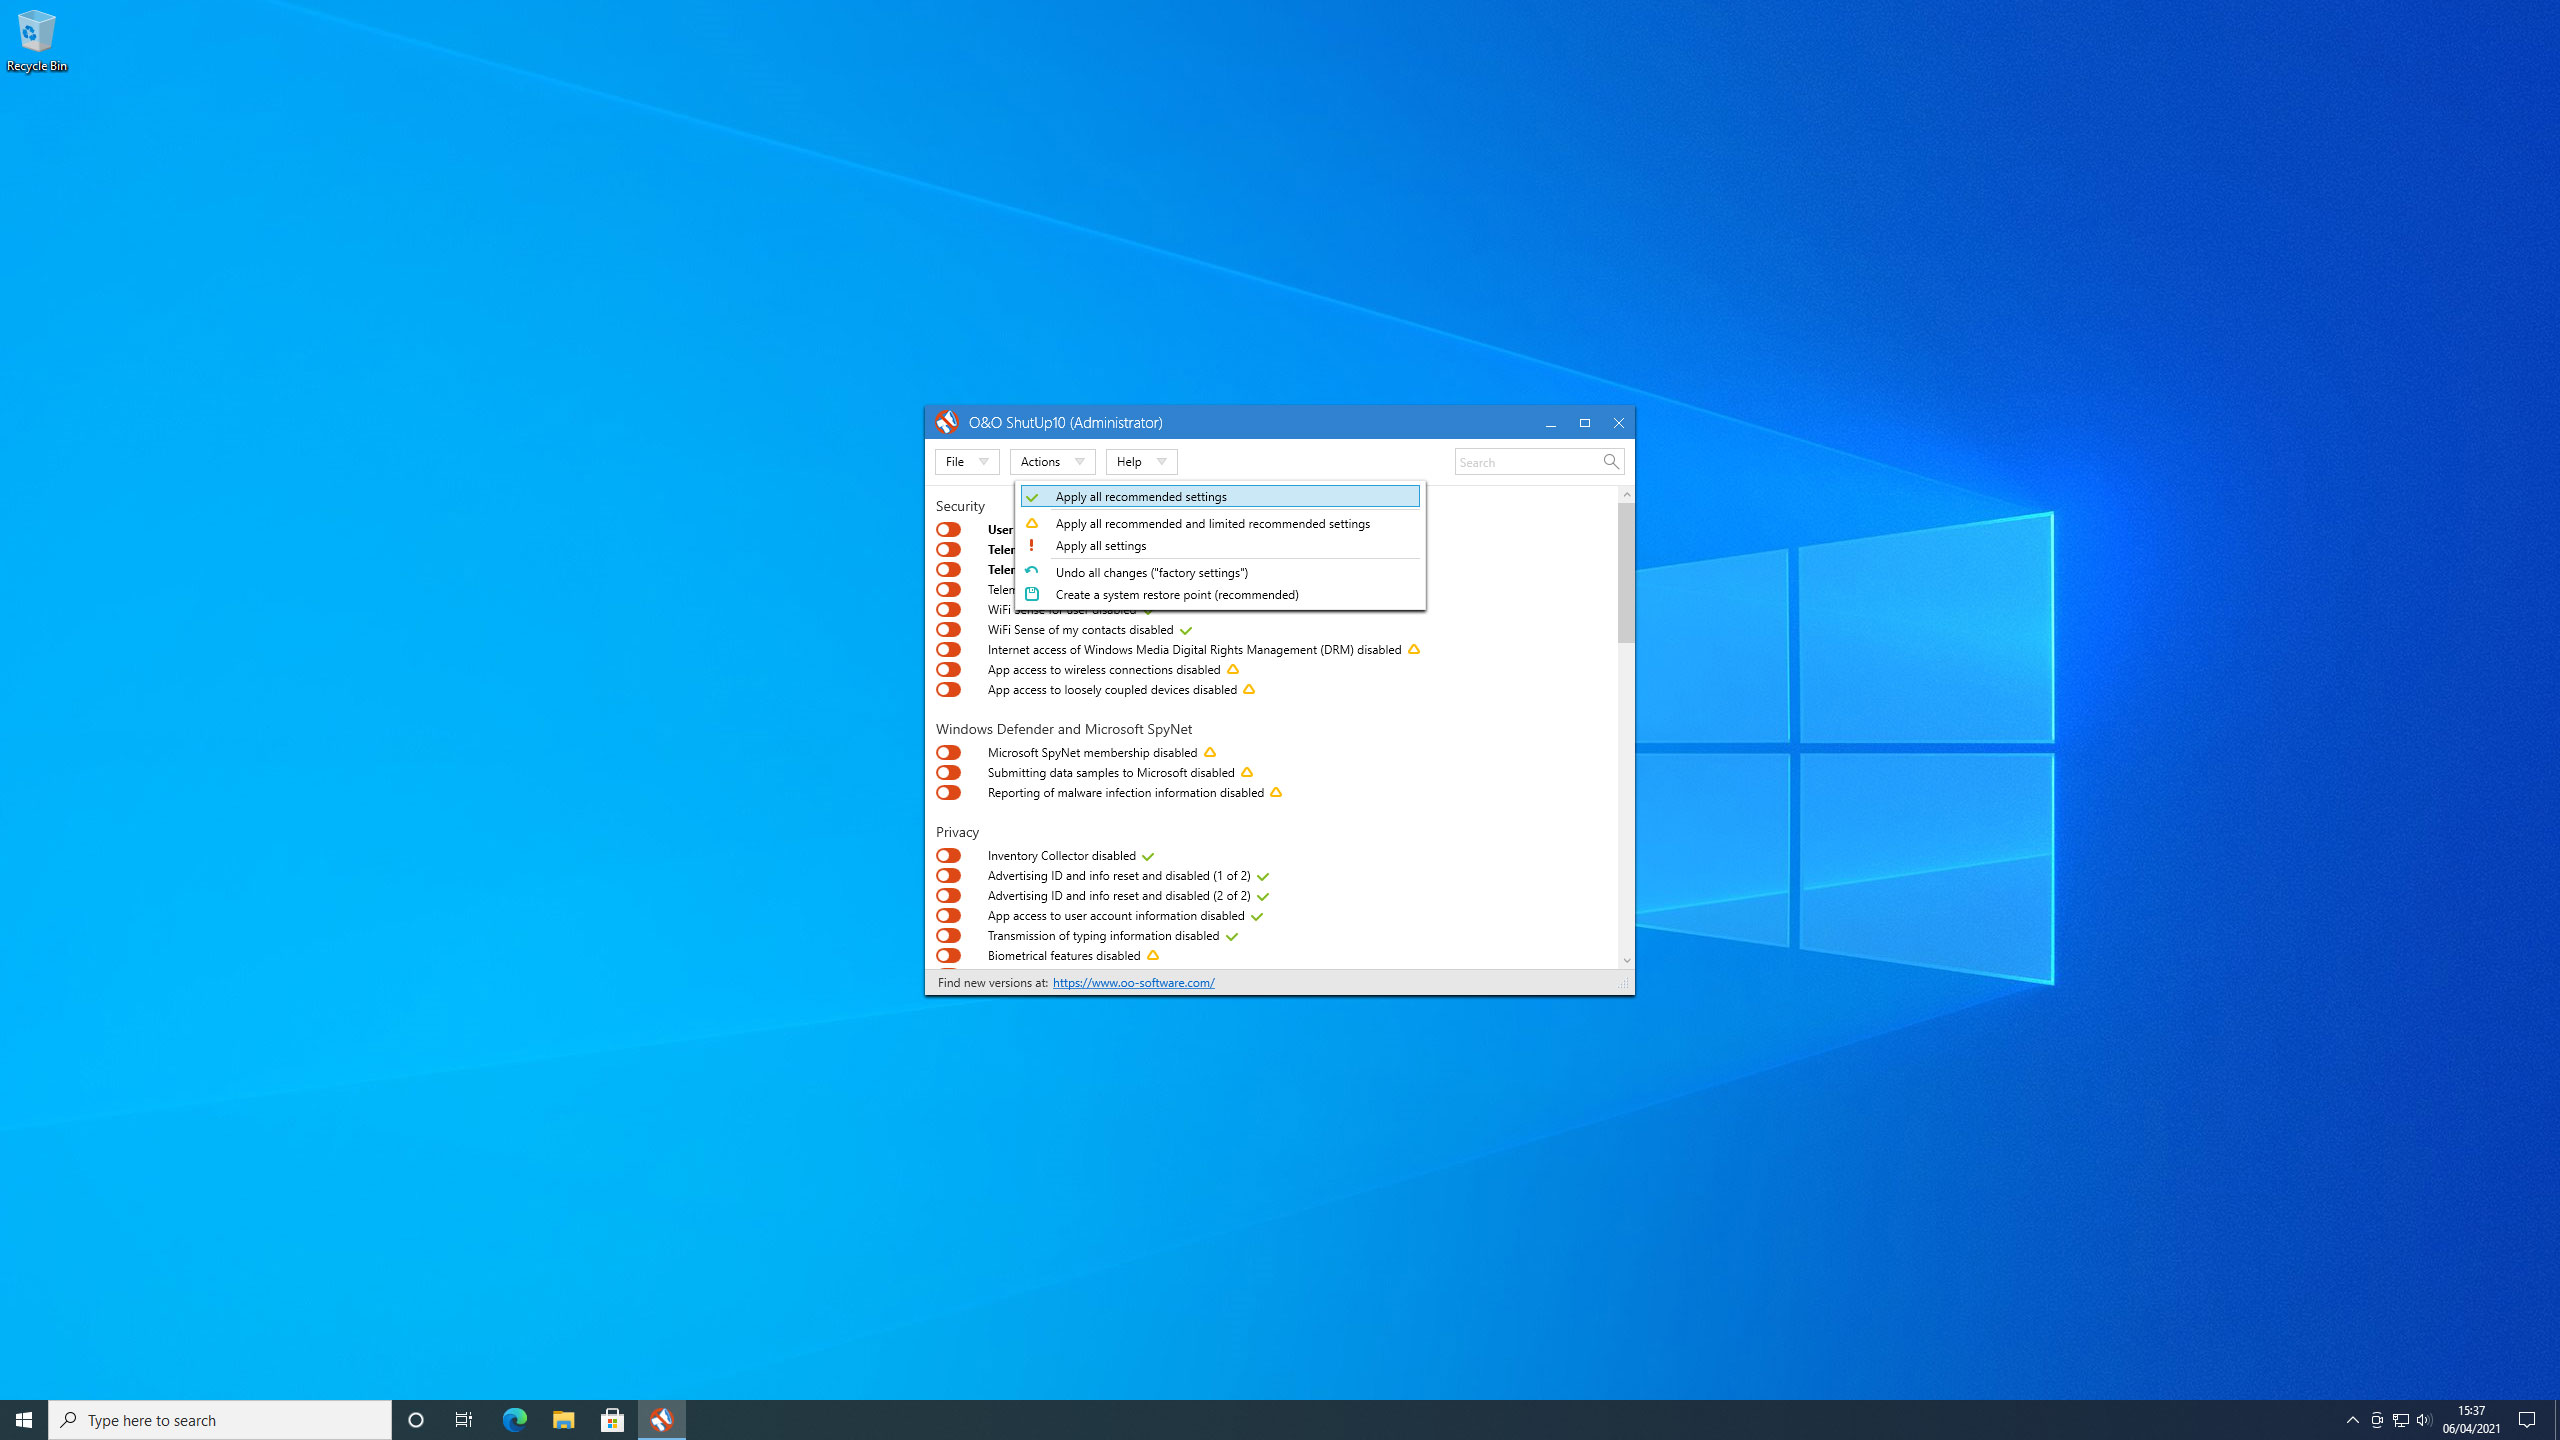Image resolution: width=2560 pixels, height=1440 pixels.
Task: Toggle Reporting of malware infection information disabled
Action: coord(948,793)
